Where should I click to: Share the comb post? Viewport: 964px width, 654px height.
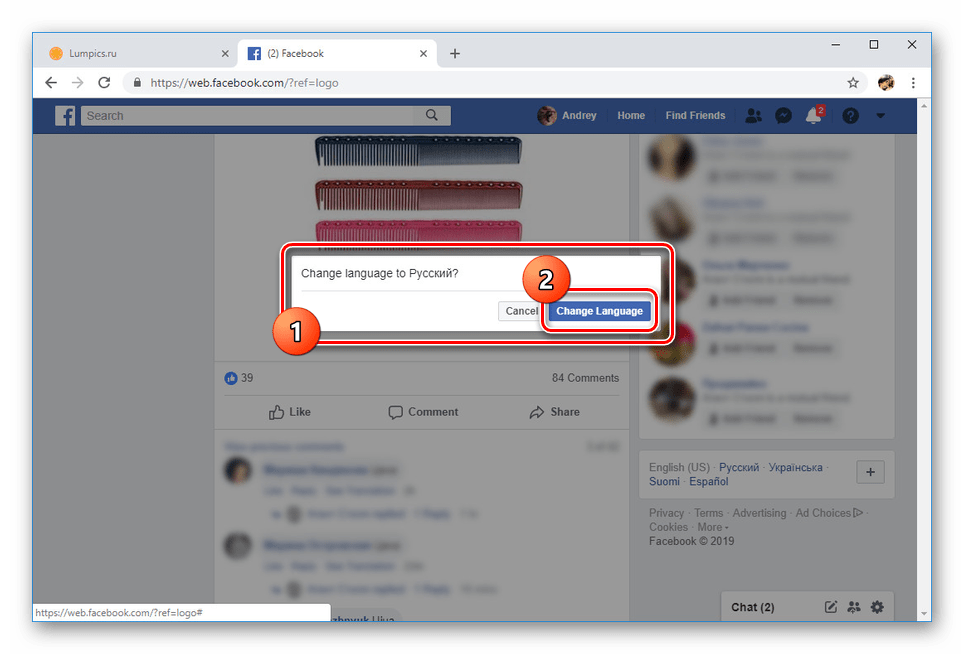click(x=555, y=412)
